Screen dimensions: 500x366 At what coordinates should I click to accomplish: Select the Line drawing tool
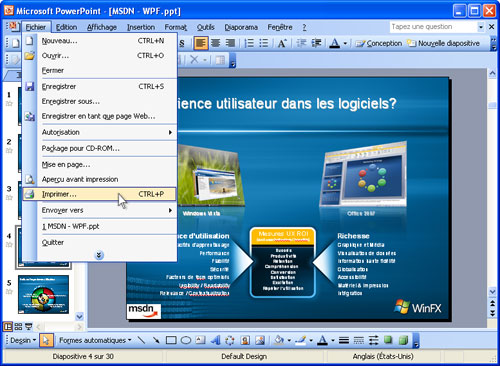click(142, 340)
